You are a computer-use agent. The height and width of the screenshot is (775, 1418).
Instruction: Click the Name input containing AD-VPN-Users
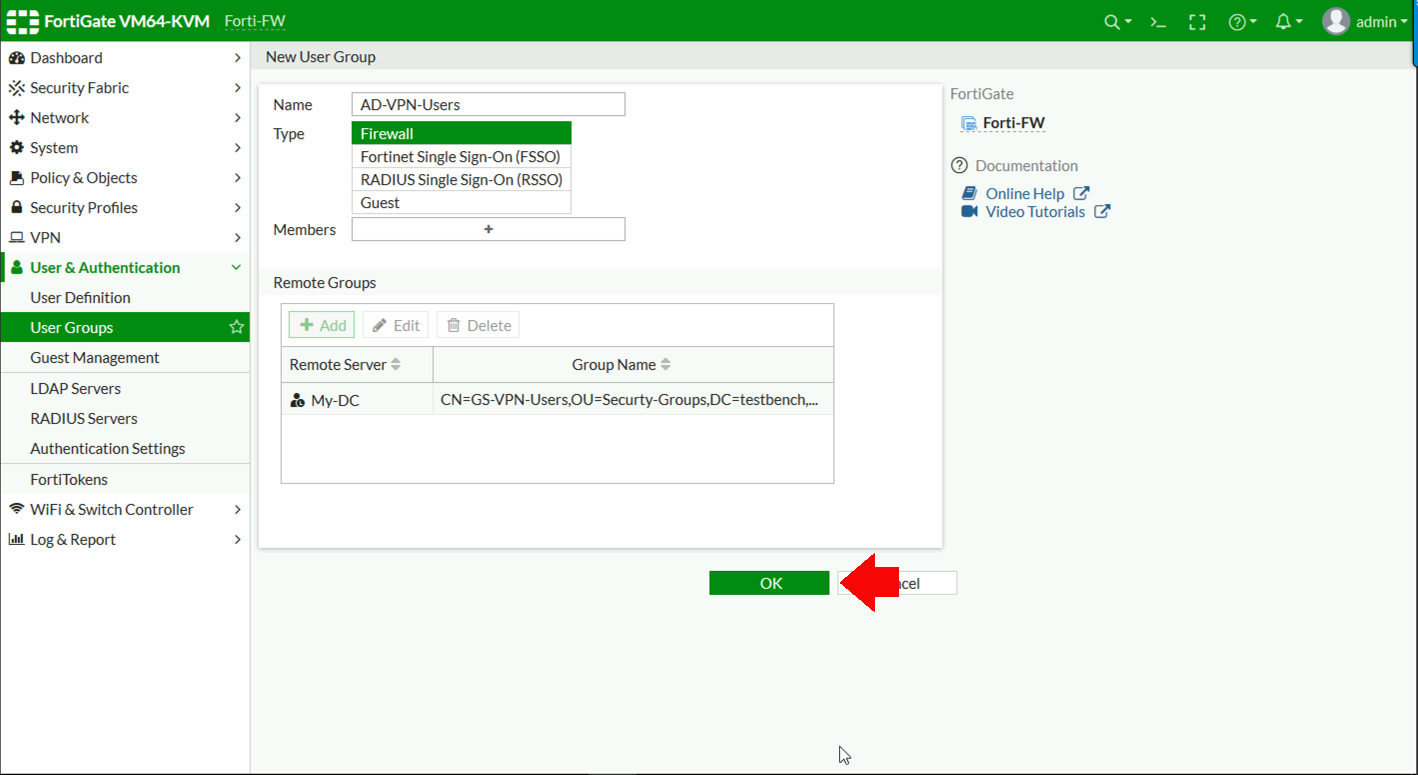488,104
